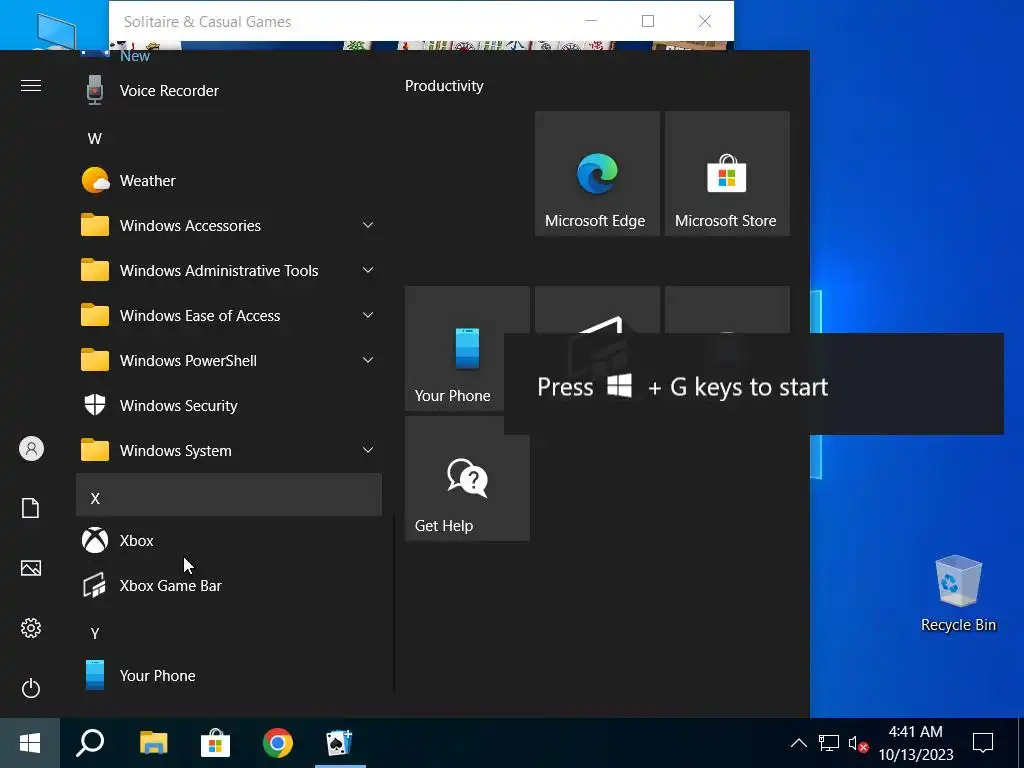
Task: Click the app list scrollbar
Action: (394, 601)
